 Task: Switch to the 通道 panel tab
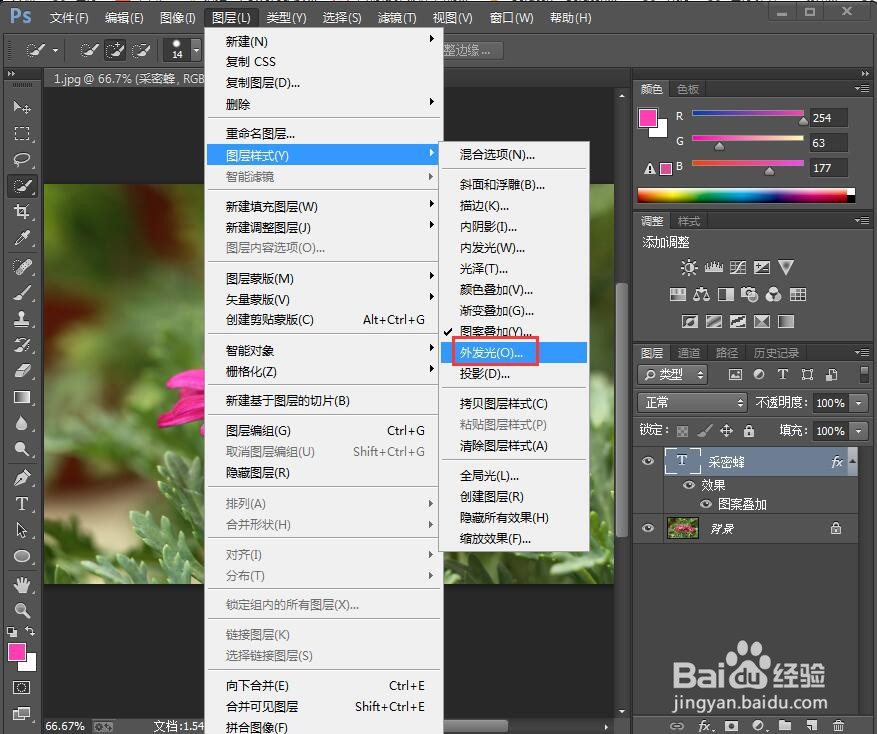(689, 352)
